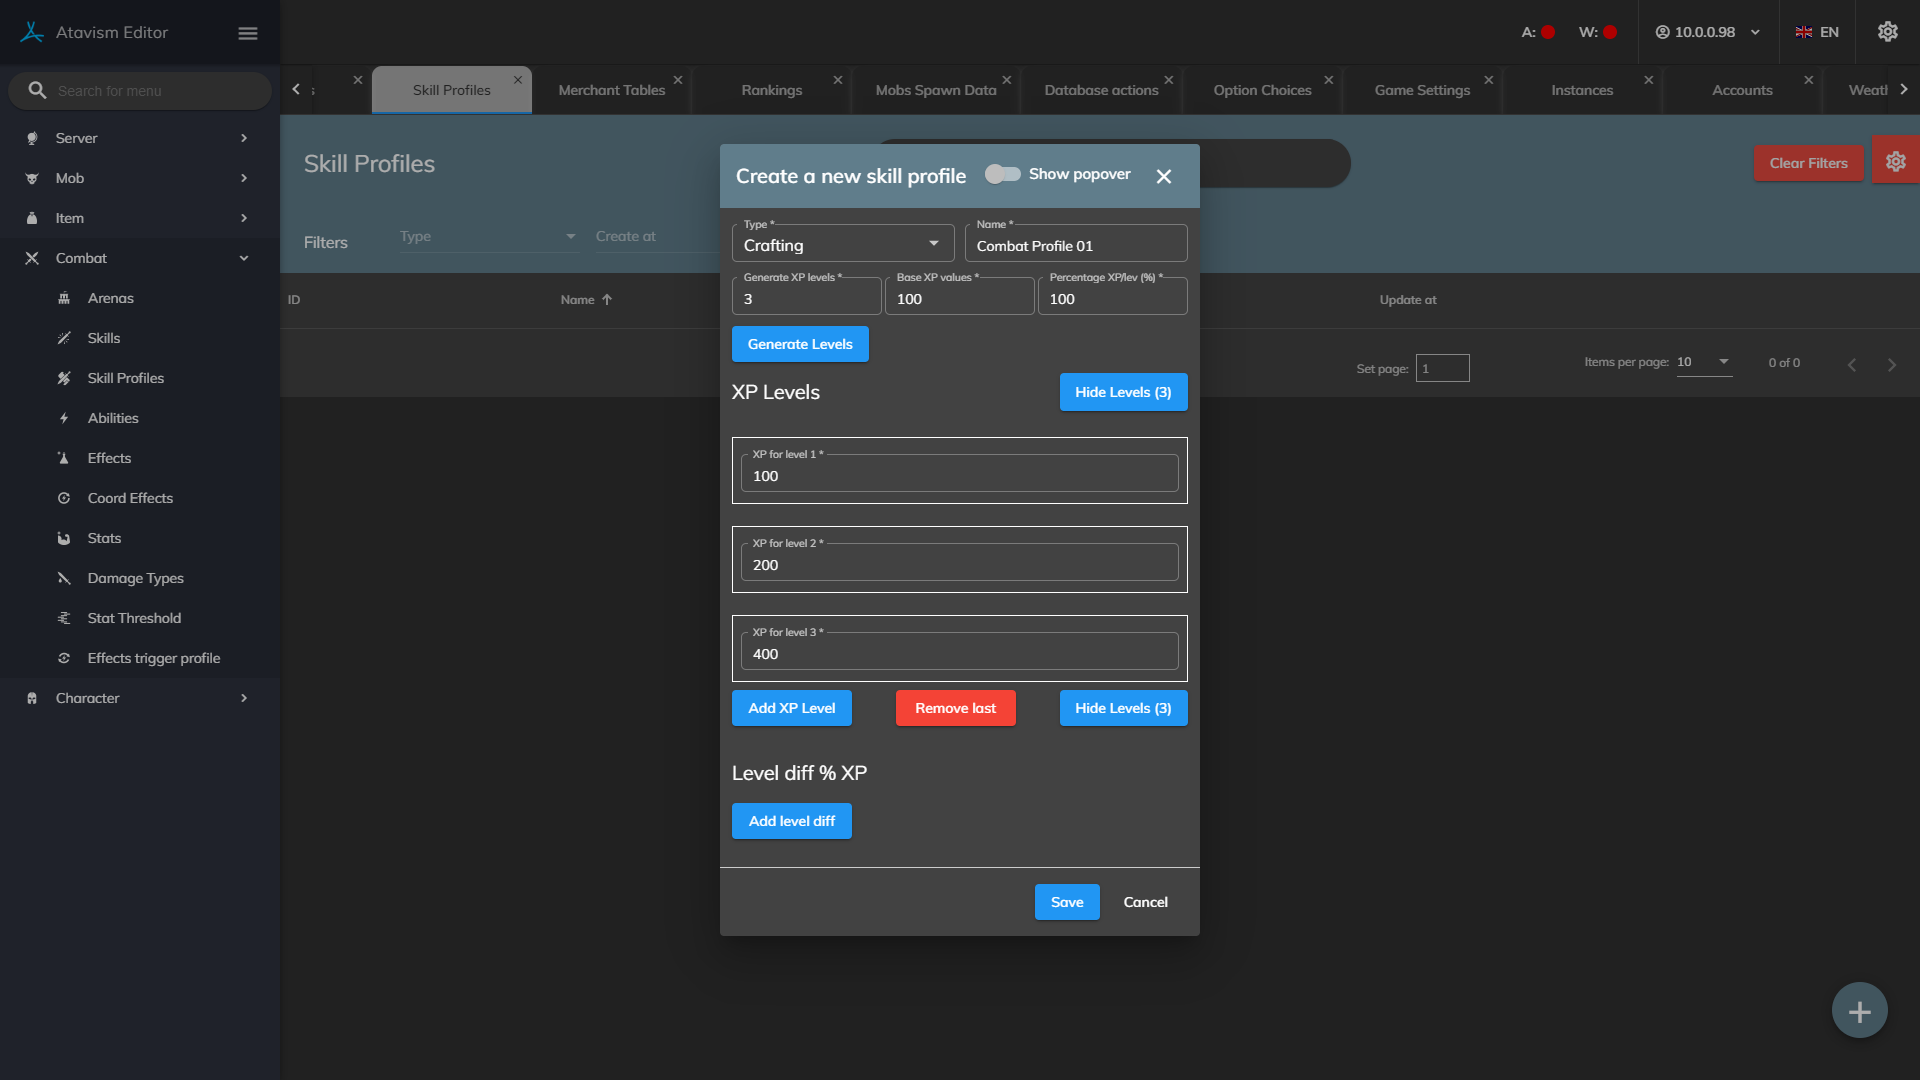
Task: Click the Coord Effects sidebar icon
Action: pos(64,498)
